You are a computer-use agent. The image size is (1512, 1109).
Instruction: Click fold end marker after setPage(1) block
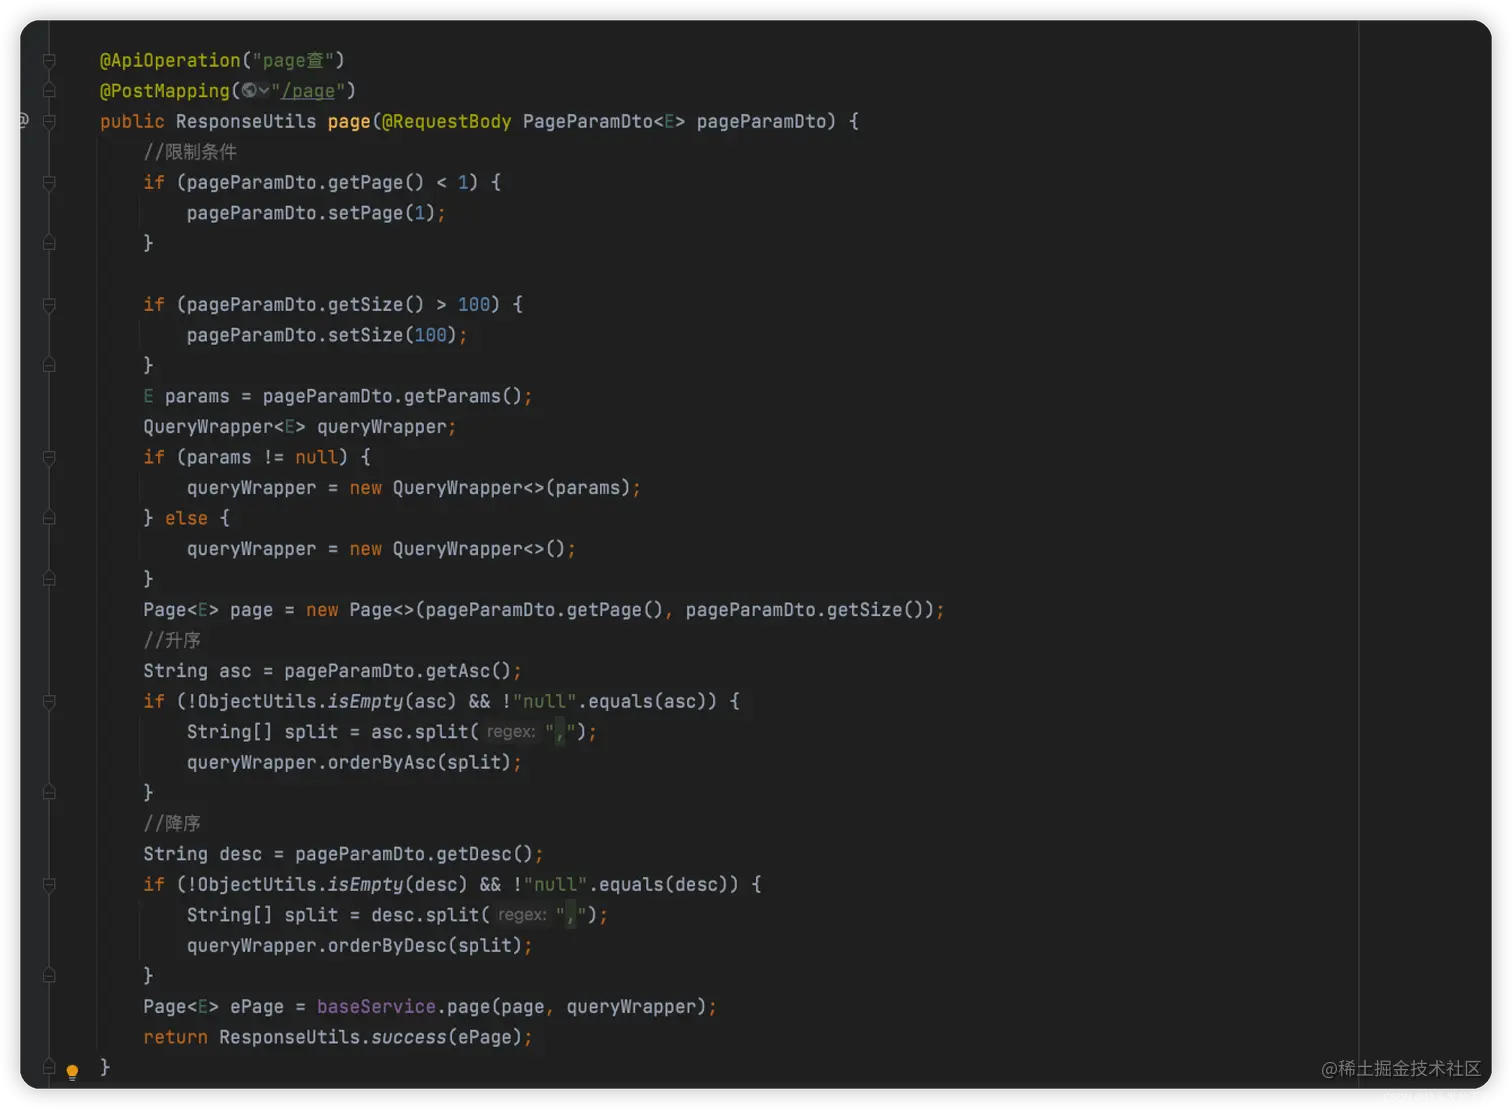pyautogui.click(x=49, y=243)
